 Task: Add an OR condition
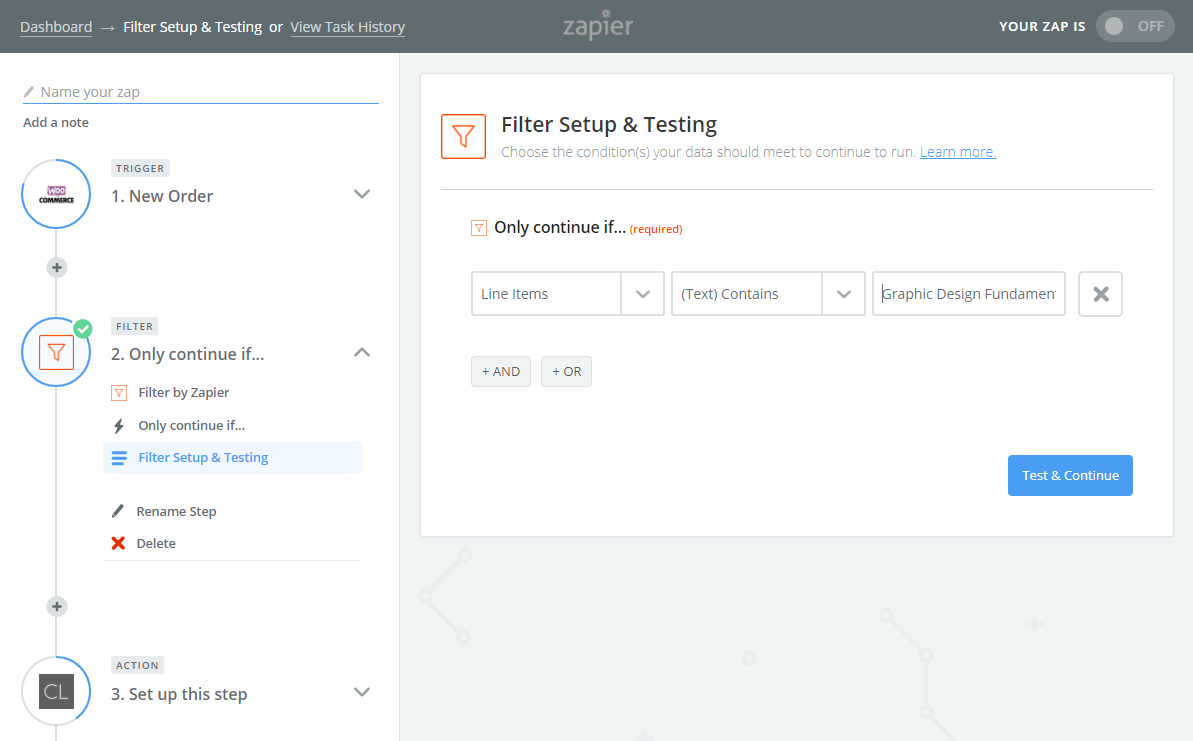pos(566,371)
